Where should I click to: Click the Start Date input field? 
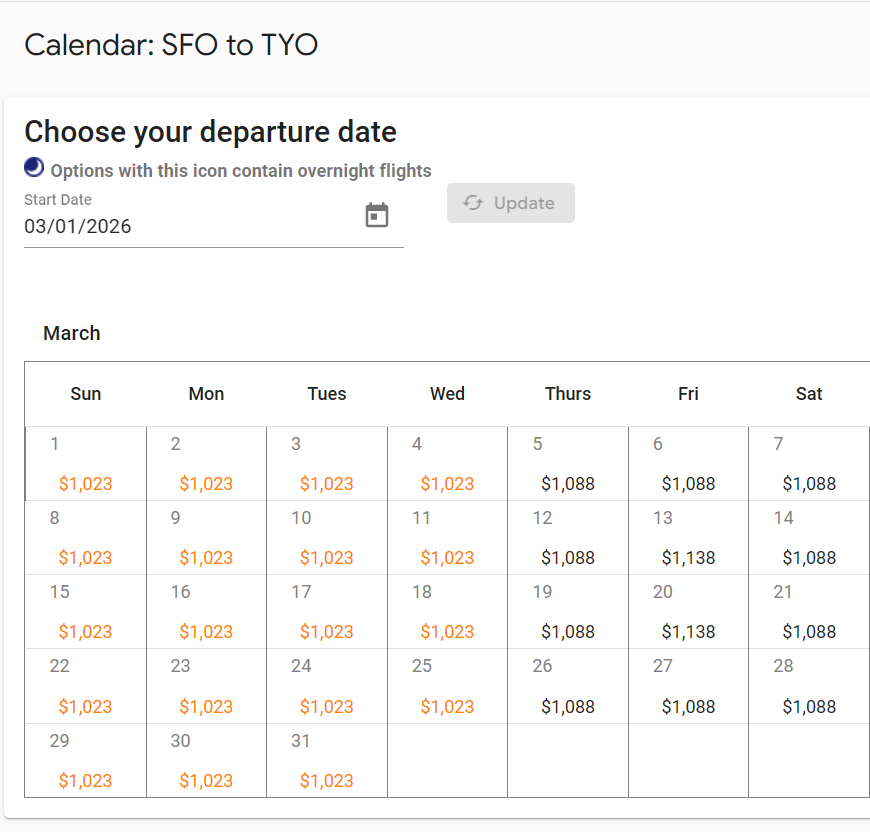pyautogui.click(x=190, y=226)
